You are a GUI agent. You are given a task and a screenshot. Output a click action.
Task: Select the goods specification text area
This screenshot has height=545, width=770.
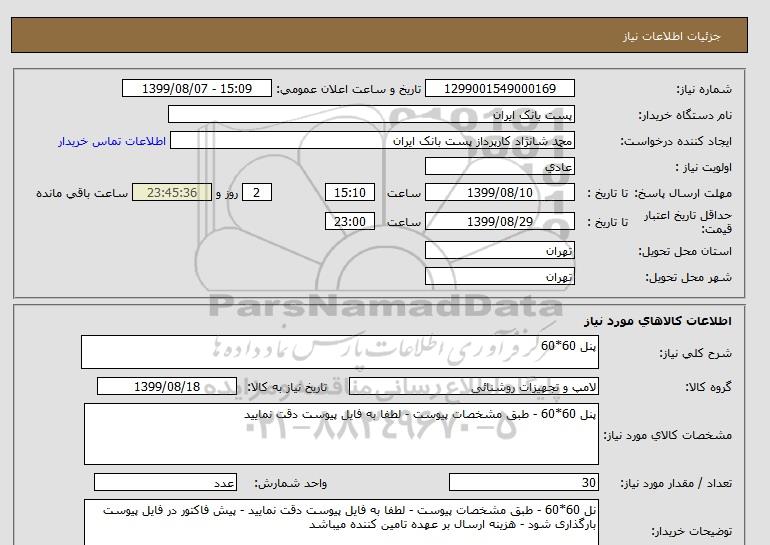click(x=341, y=434)
